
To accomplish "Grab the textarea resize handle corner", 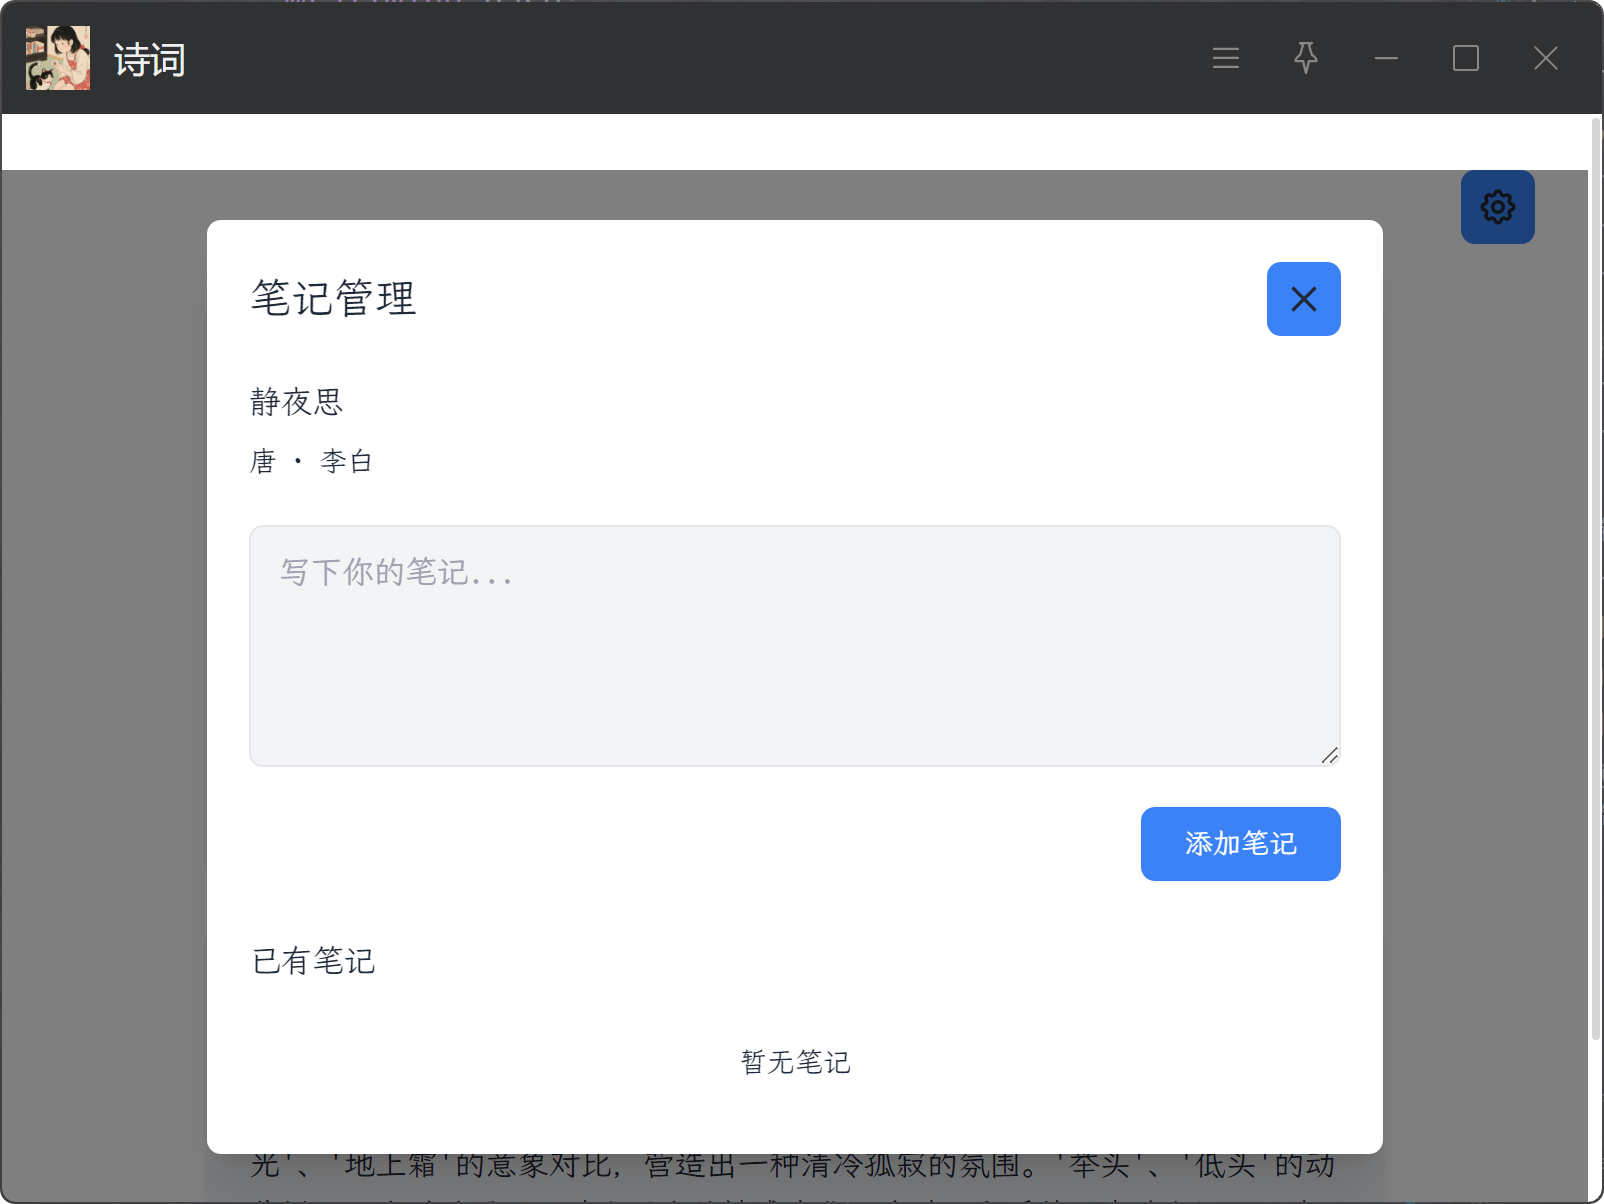I will tap(1329, 755).
